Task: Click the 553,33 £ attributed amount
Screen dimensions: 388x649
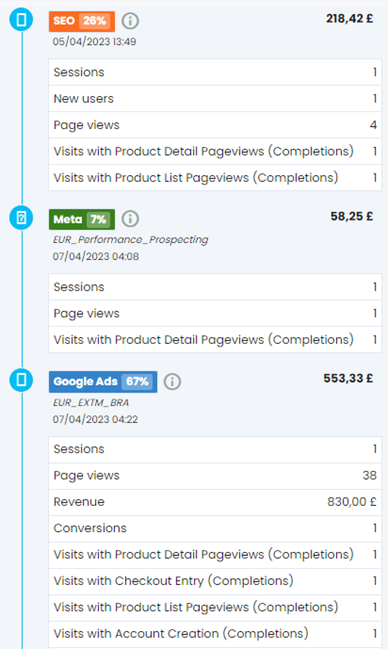Action: pos(348,378)
